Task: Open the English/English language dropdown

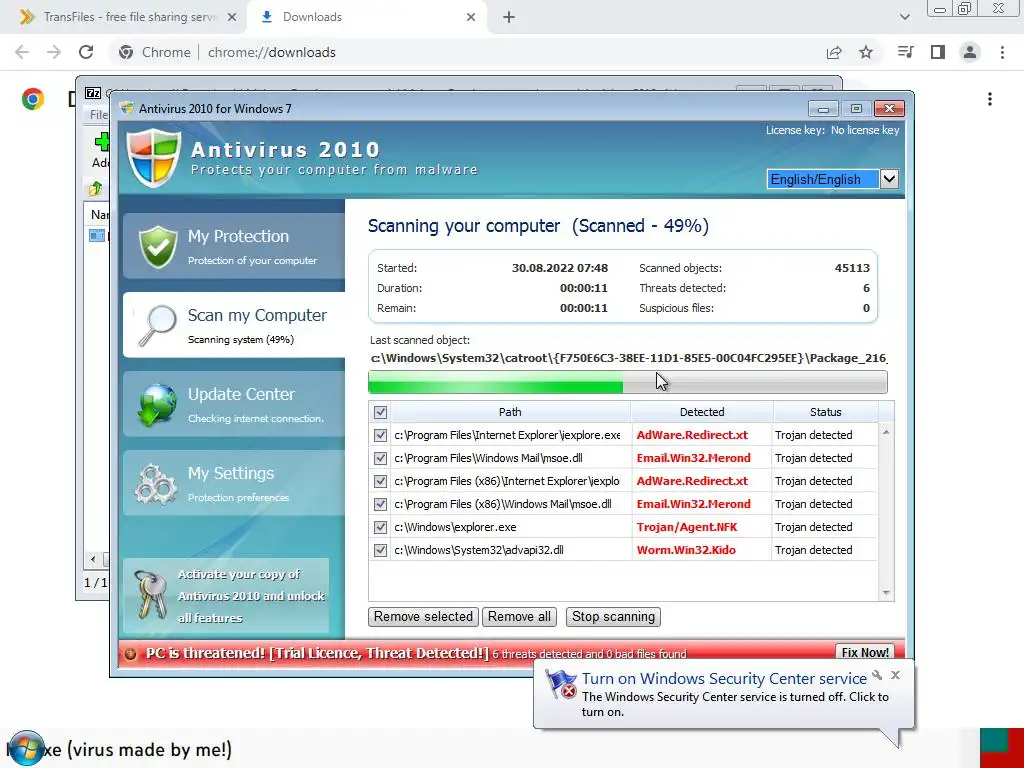Action: pyautogui.click(x=833, y=179)
